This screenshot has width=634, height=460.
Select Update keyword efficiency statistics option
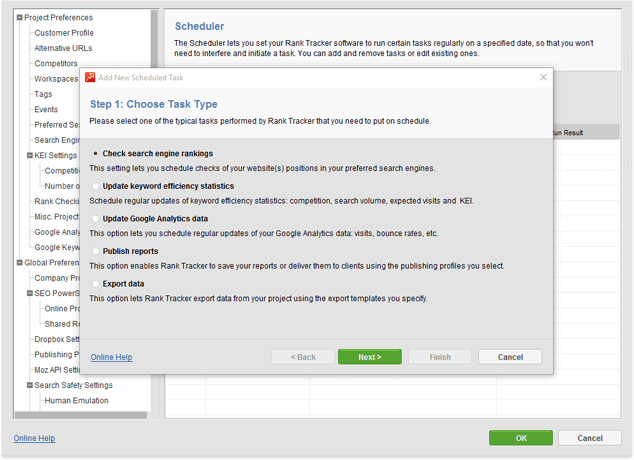[95, 186]
